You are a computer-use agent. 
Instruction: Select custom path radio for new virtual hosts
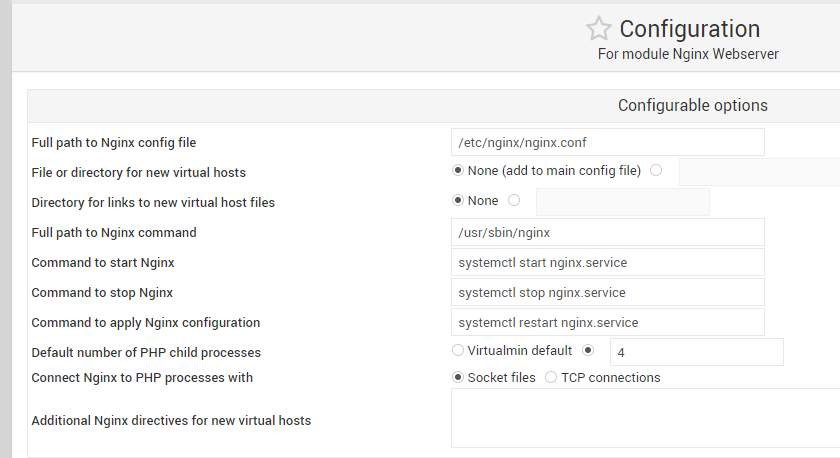(656, 171)
